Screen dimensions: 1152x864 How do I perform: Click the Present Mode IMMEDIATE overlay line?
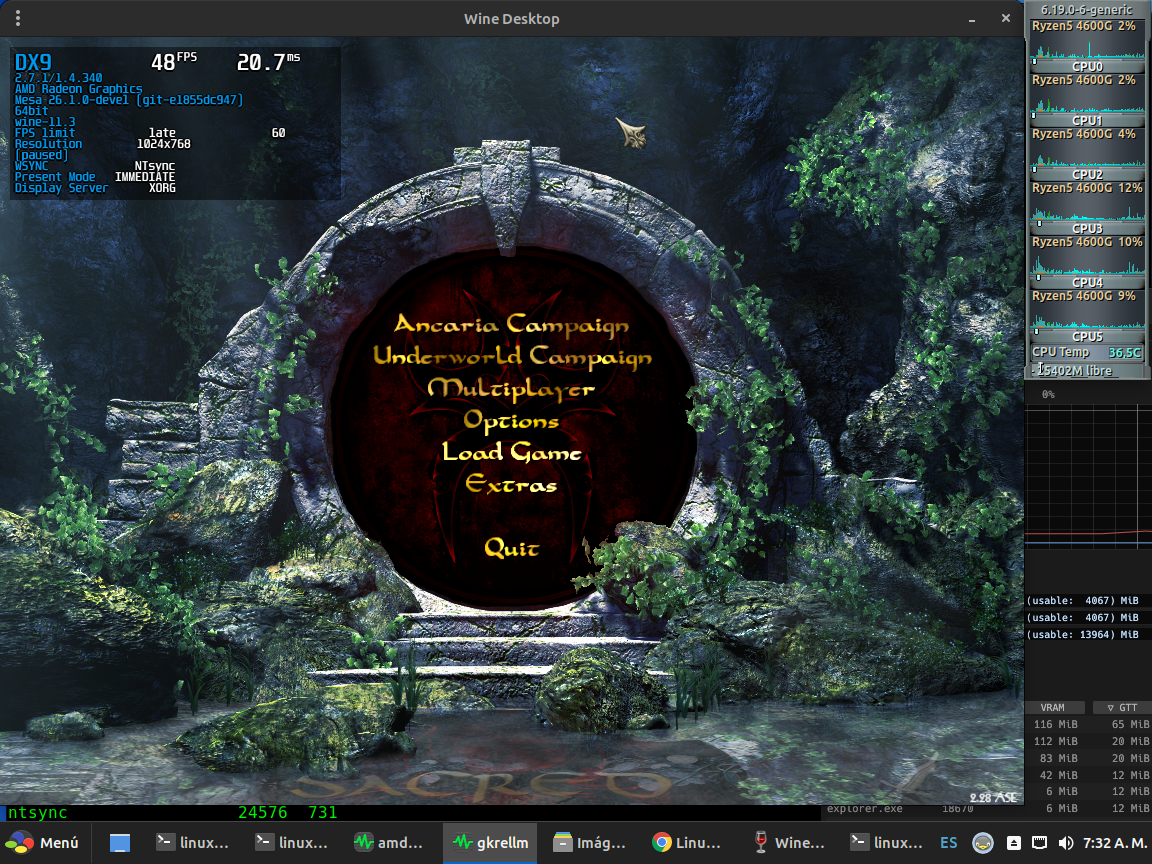click(x=95, y=177)
